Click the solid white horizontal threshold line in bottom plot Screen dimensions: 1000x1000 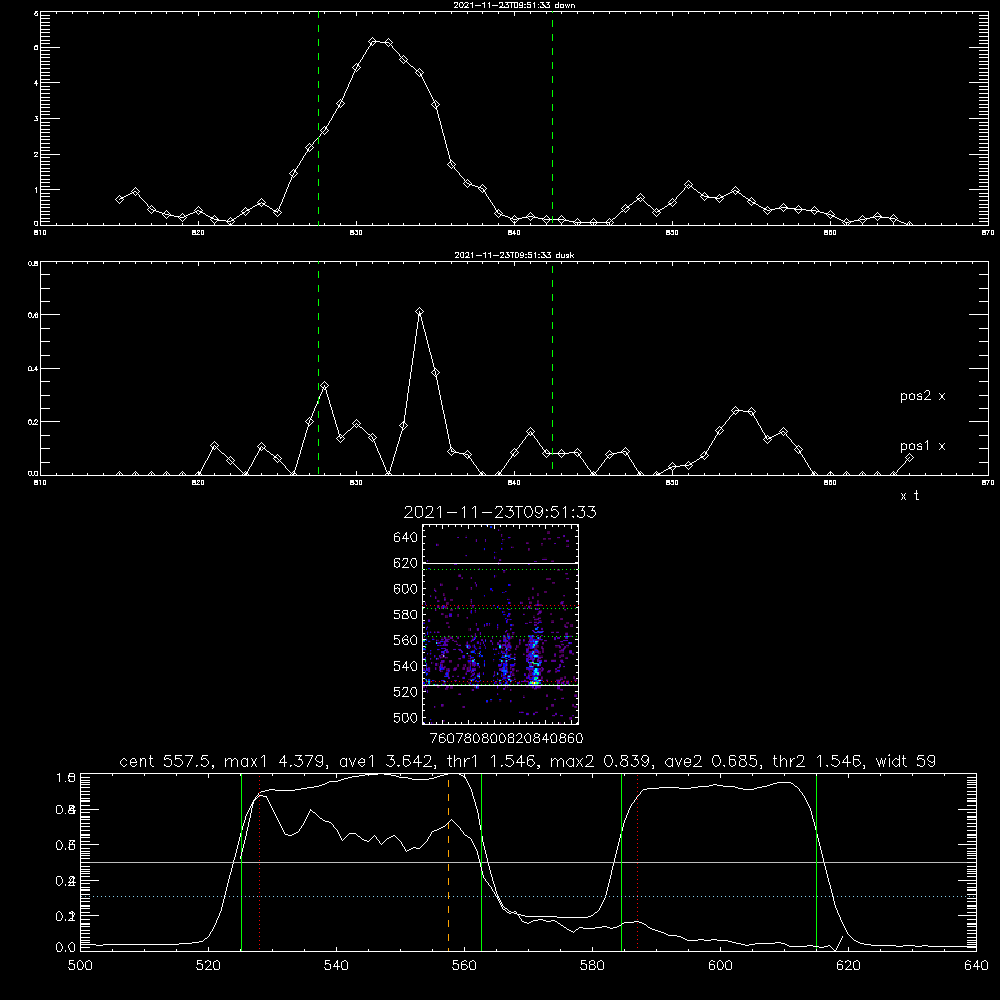(528, 862)
